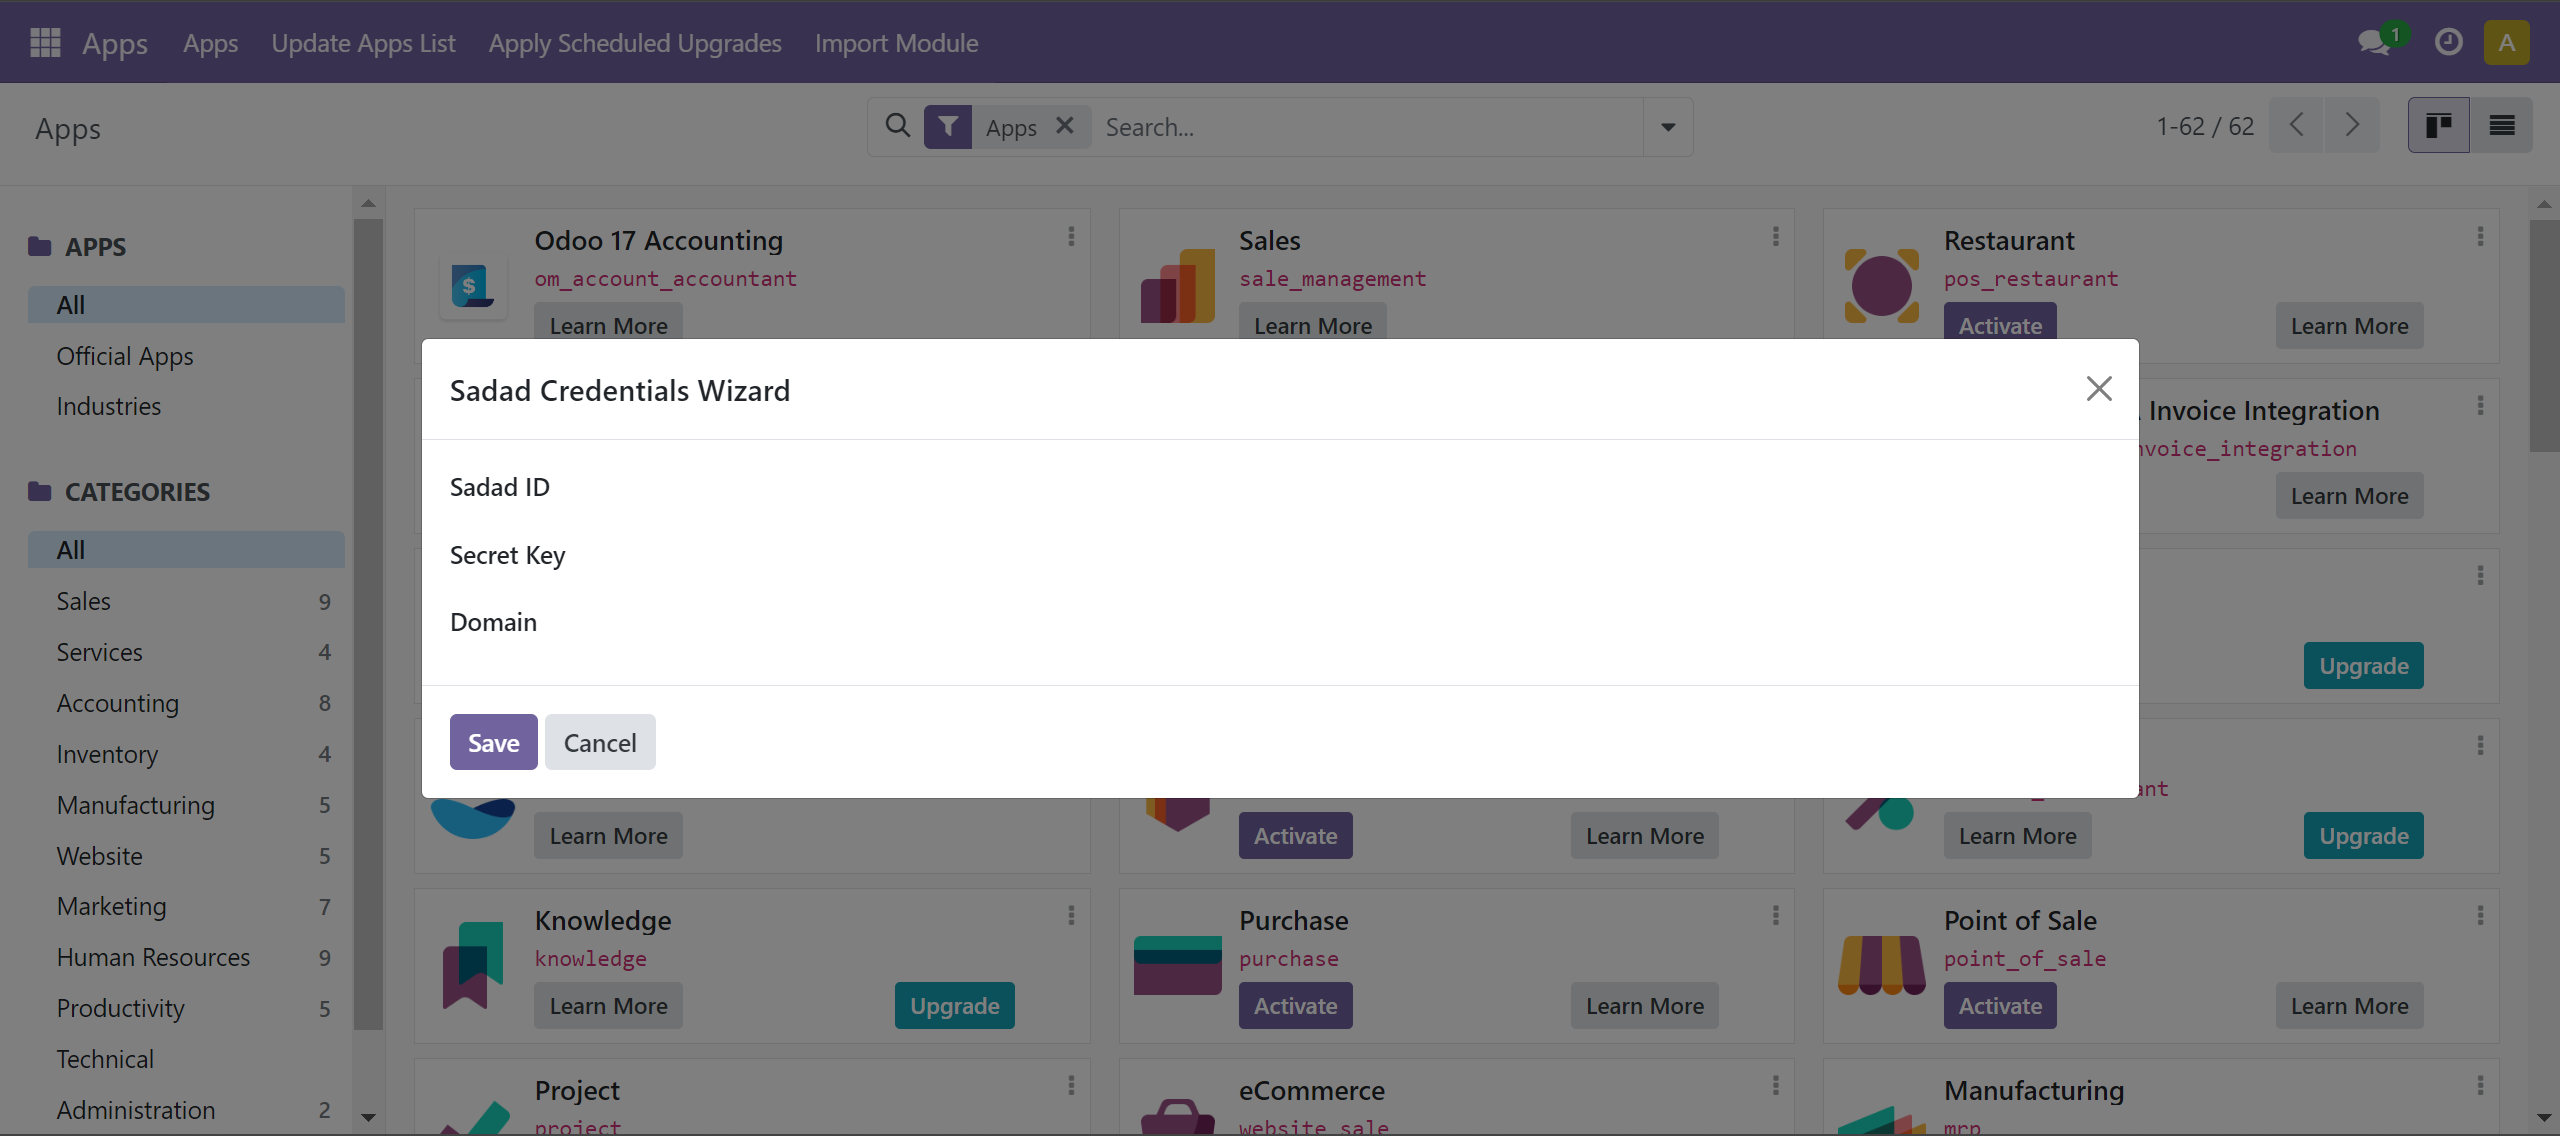This screenshot has width=2560, height=1136.
Task: Switch to List view
Action: [2502, 126]
